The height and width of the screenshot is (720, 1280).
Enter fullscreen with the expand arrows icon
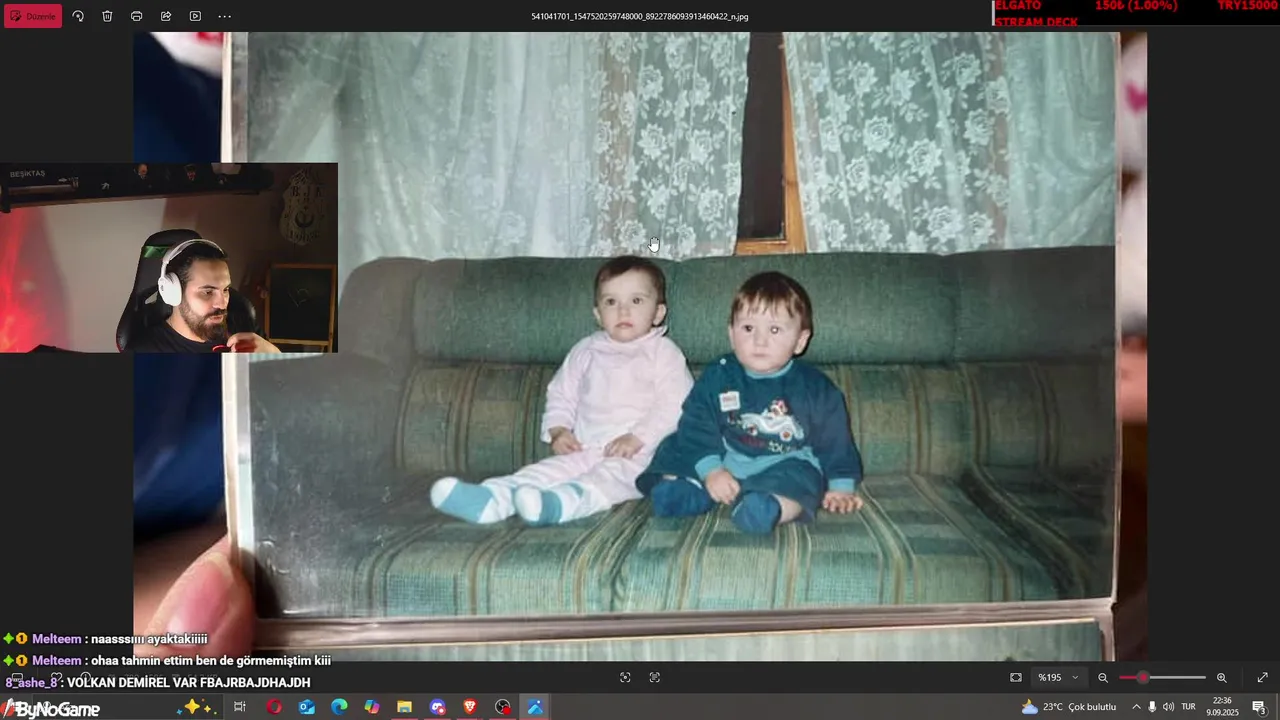coord(1262,677)
